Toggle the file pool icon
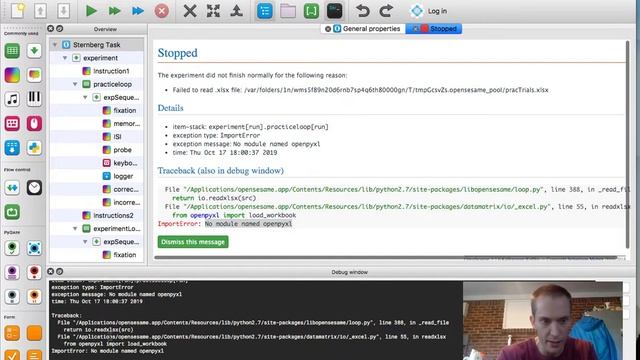640x360 pixels. (x=288, y=11)
